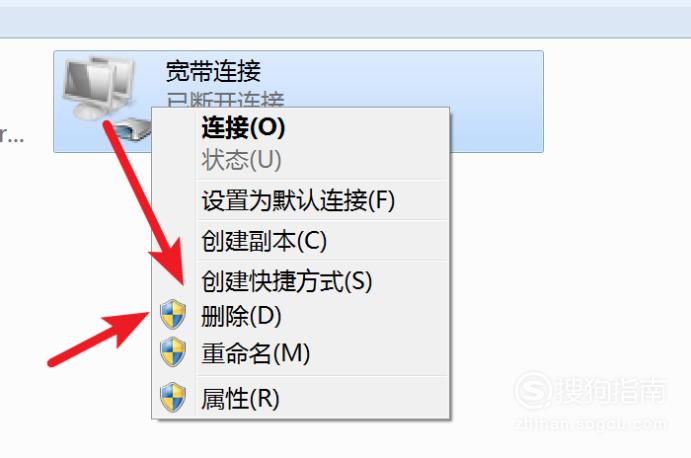Click the shield icon next to 重命名(M)
The image size is (691, 458).
tap(173, 352)
